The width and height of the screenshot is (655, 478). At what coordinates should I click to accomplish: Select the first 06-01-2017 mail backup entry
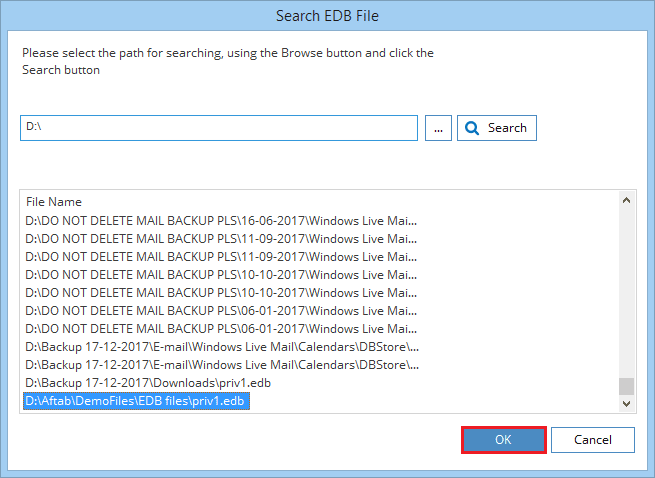[221, 310]
